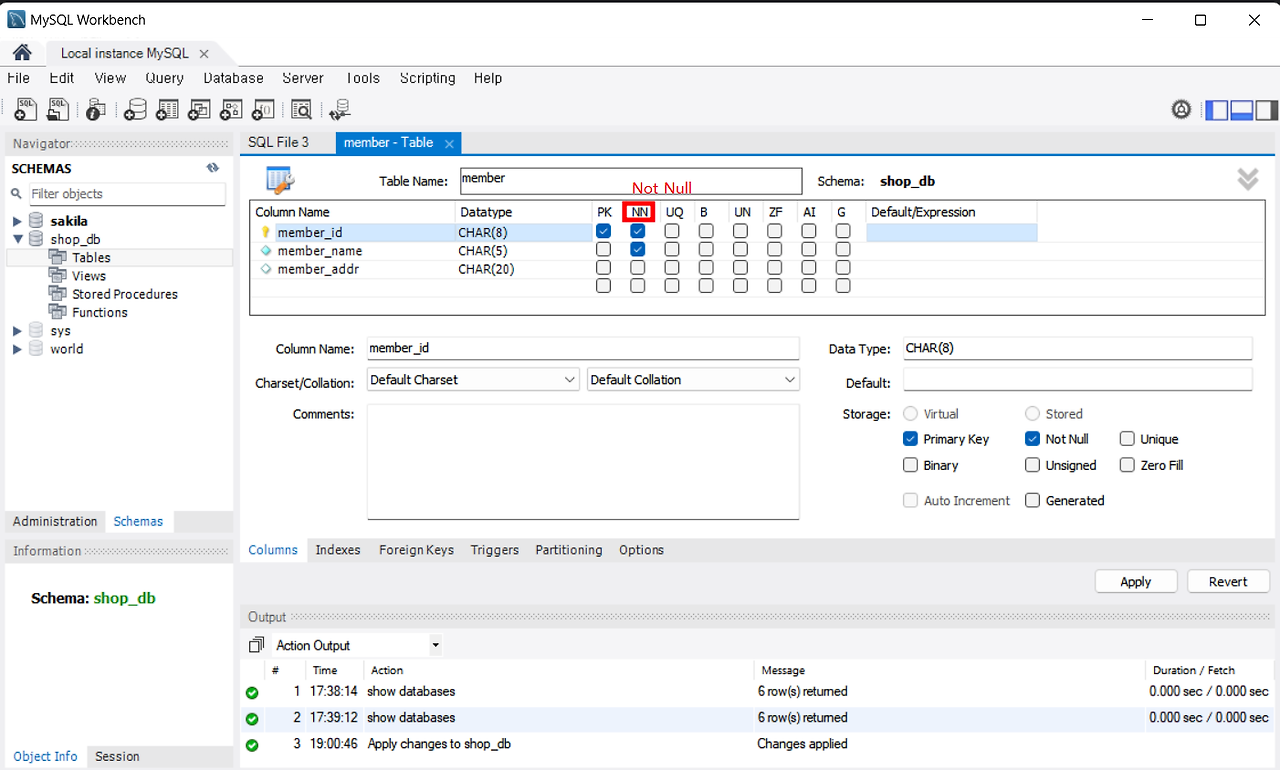Click the table editor icon beside Table Name
Viewport: 1280px width, 770px height.
tap(279, 180)
